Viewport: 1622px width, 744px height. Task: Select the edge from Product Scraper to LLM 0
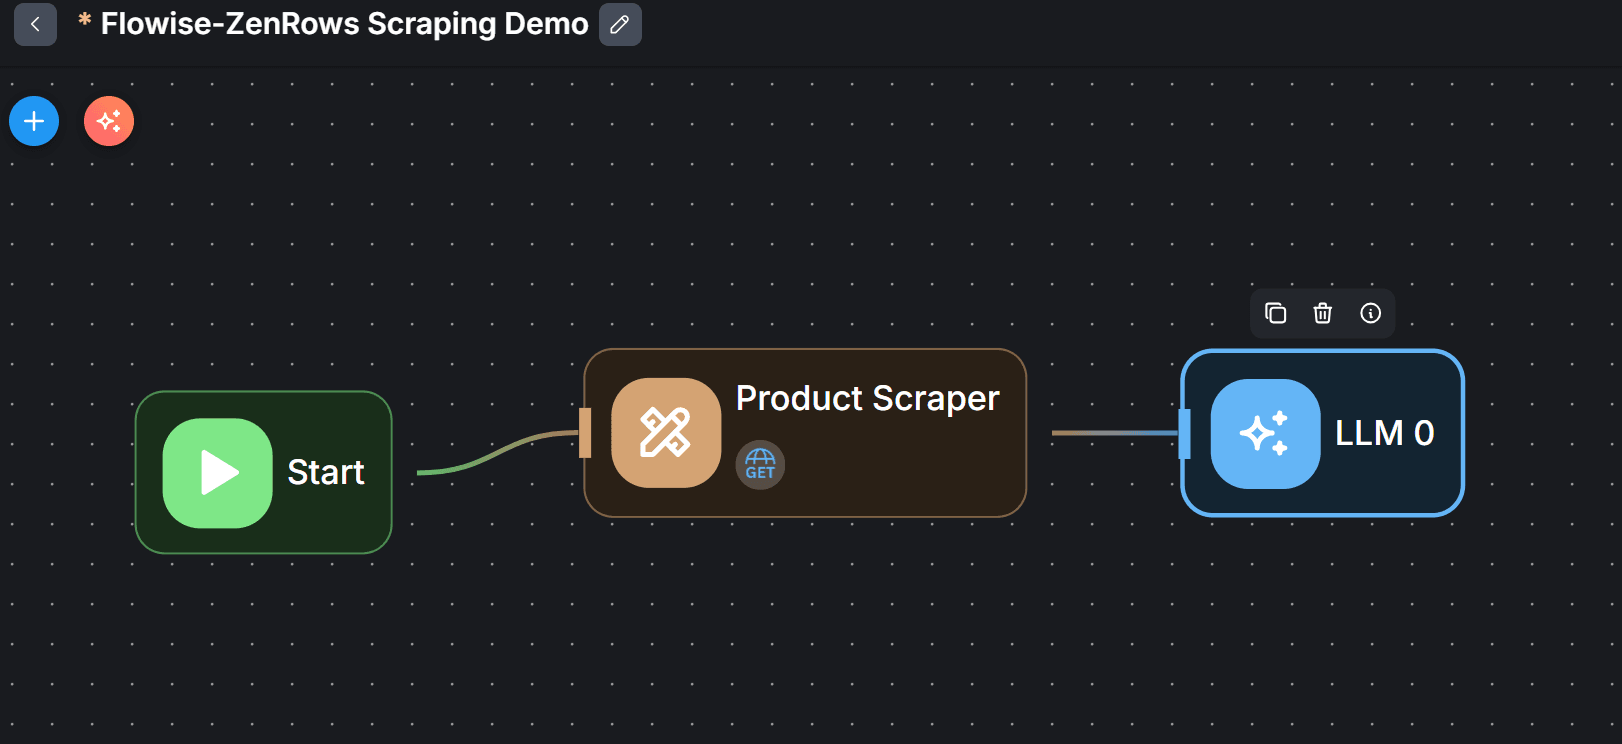tap(1115, 433)
